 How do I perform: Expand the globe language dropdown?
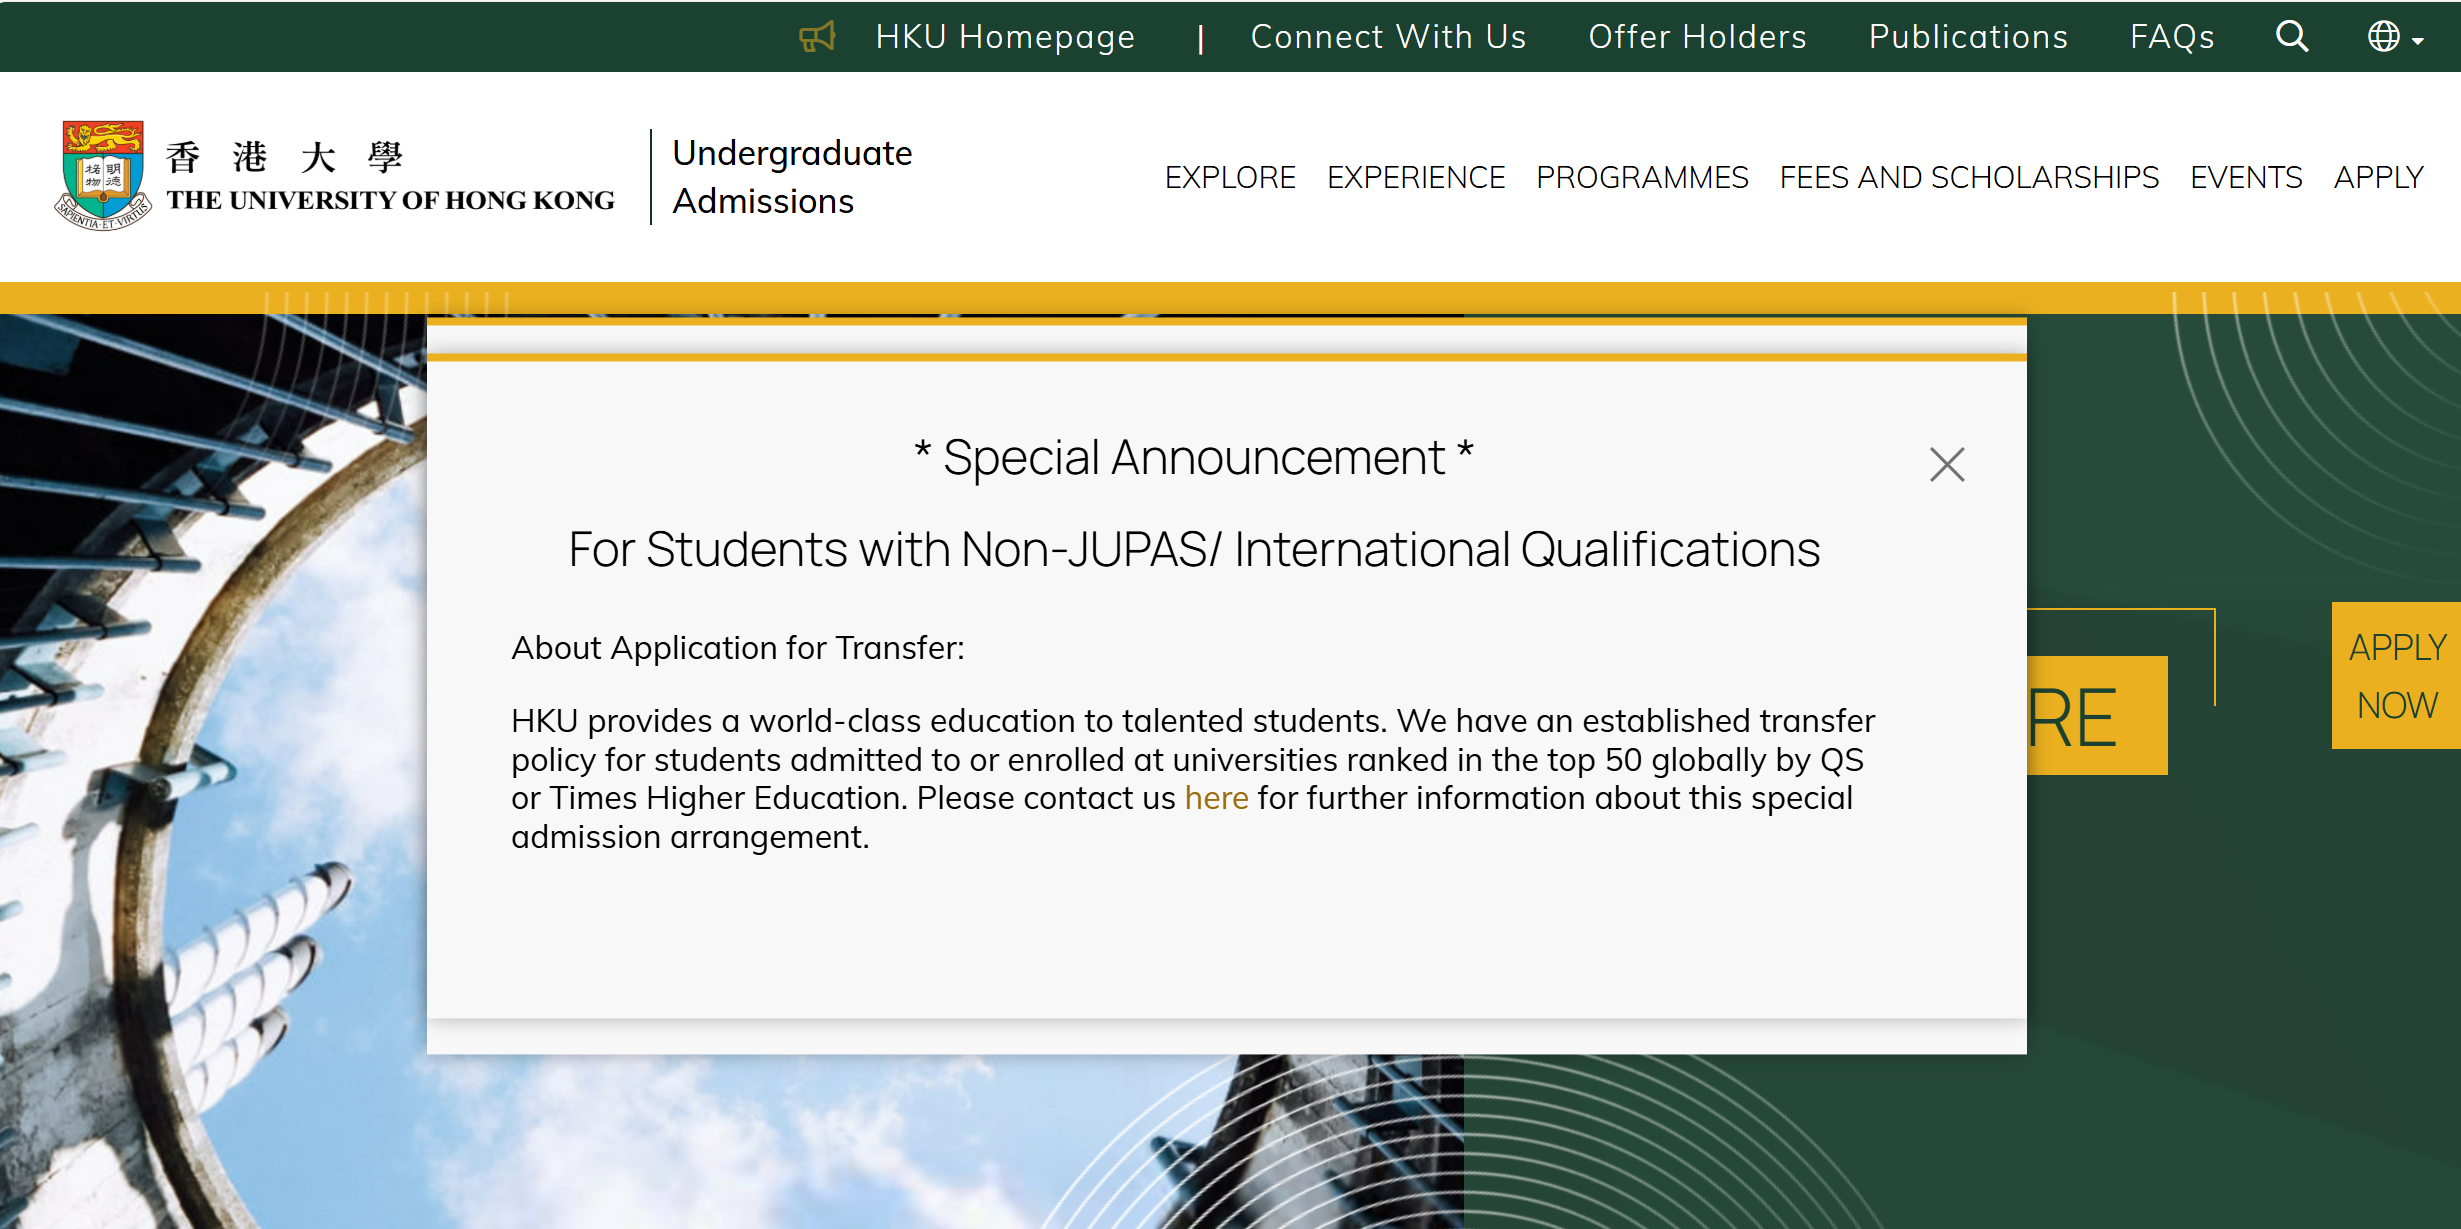click(x=2395, y=37)
